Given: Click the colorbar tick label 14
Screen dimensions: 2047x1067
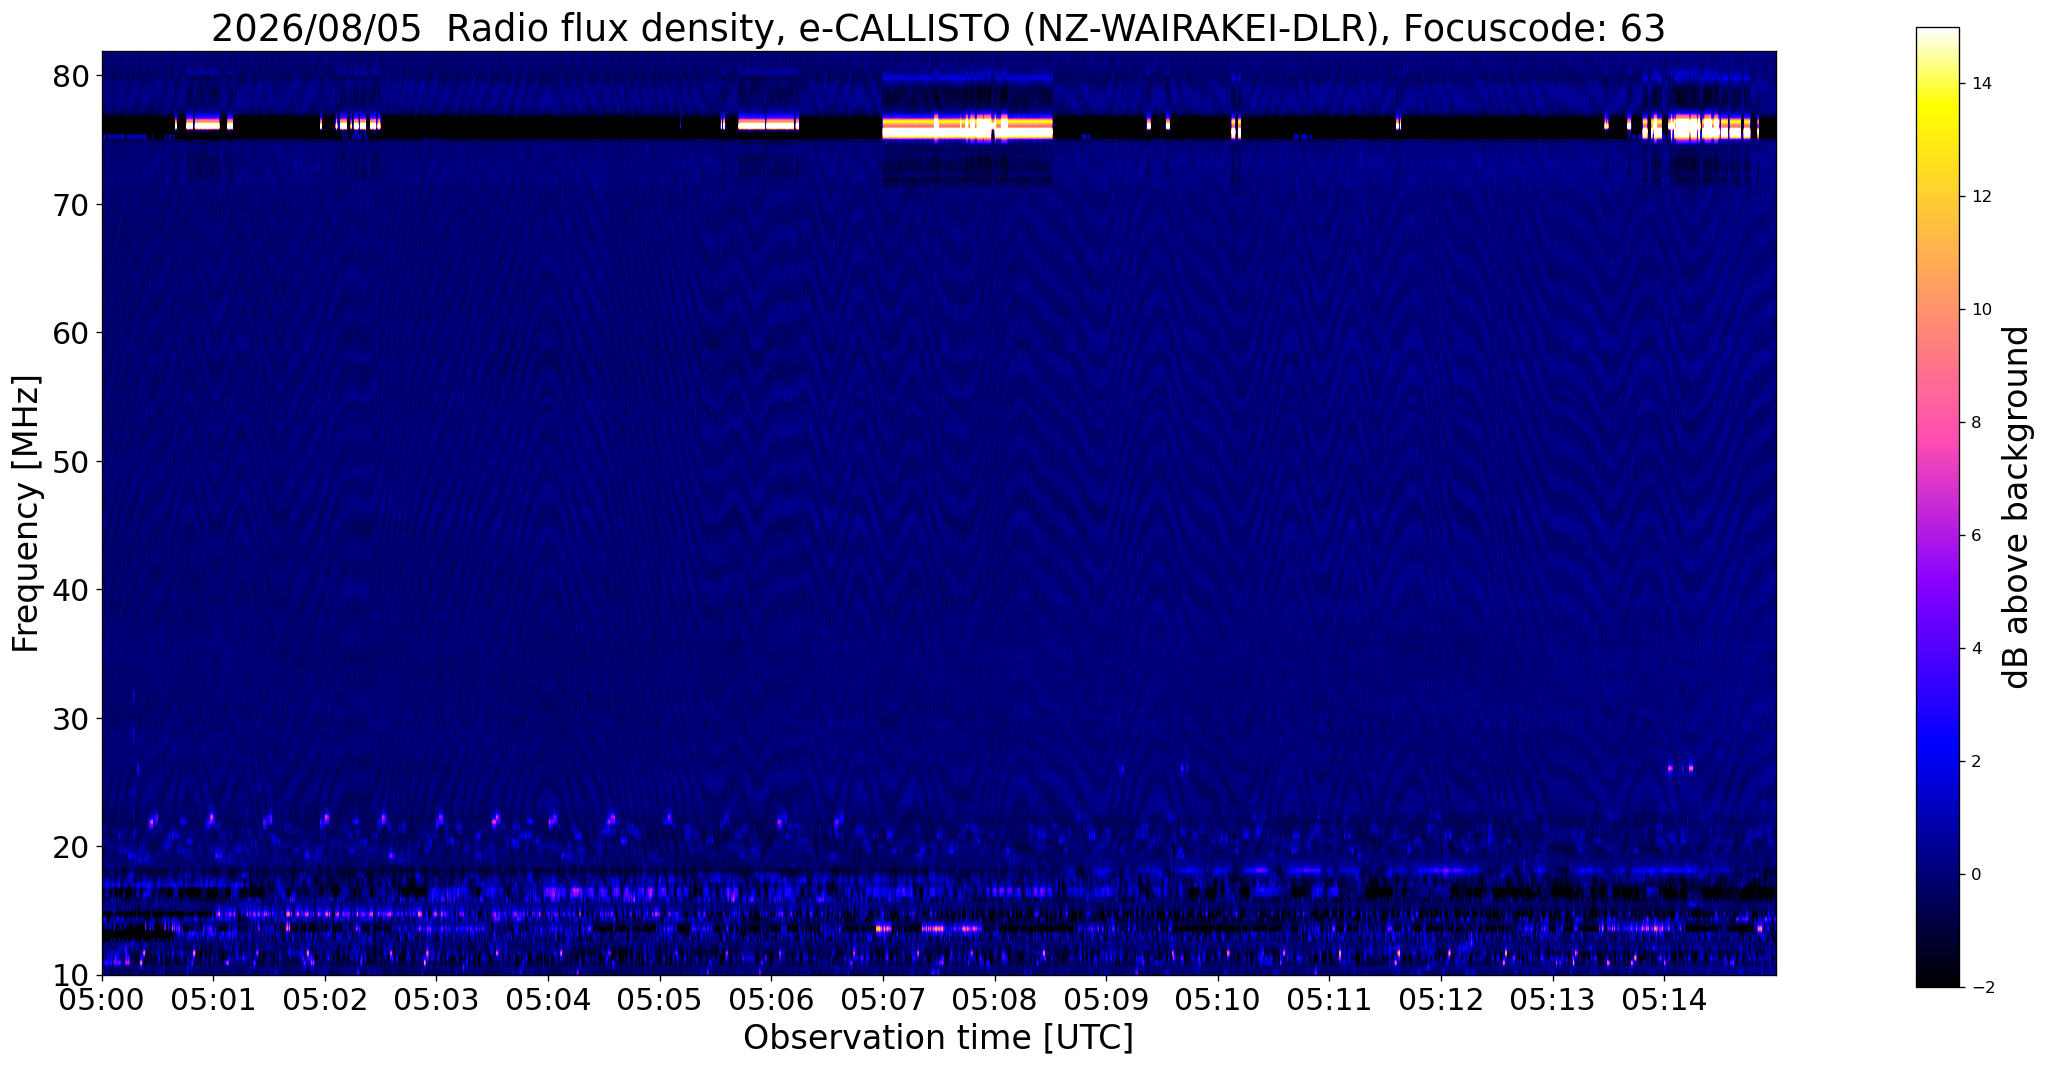Looking at the screenshot, I should (1980, 84).
